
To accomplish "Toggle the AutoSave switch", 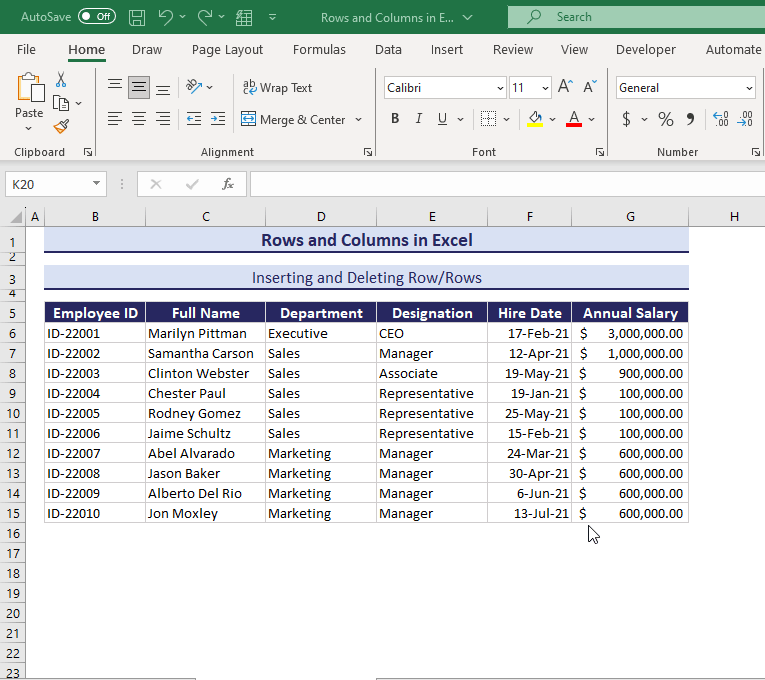I will pyautogui.click(x=97, y=17).
